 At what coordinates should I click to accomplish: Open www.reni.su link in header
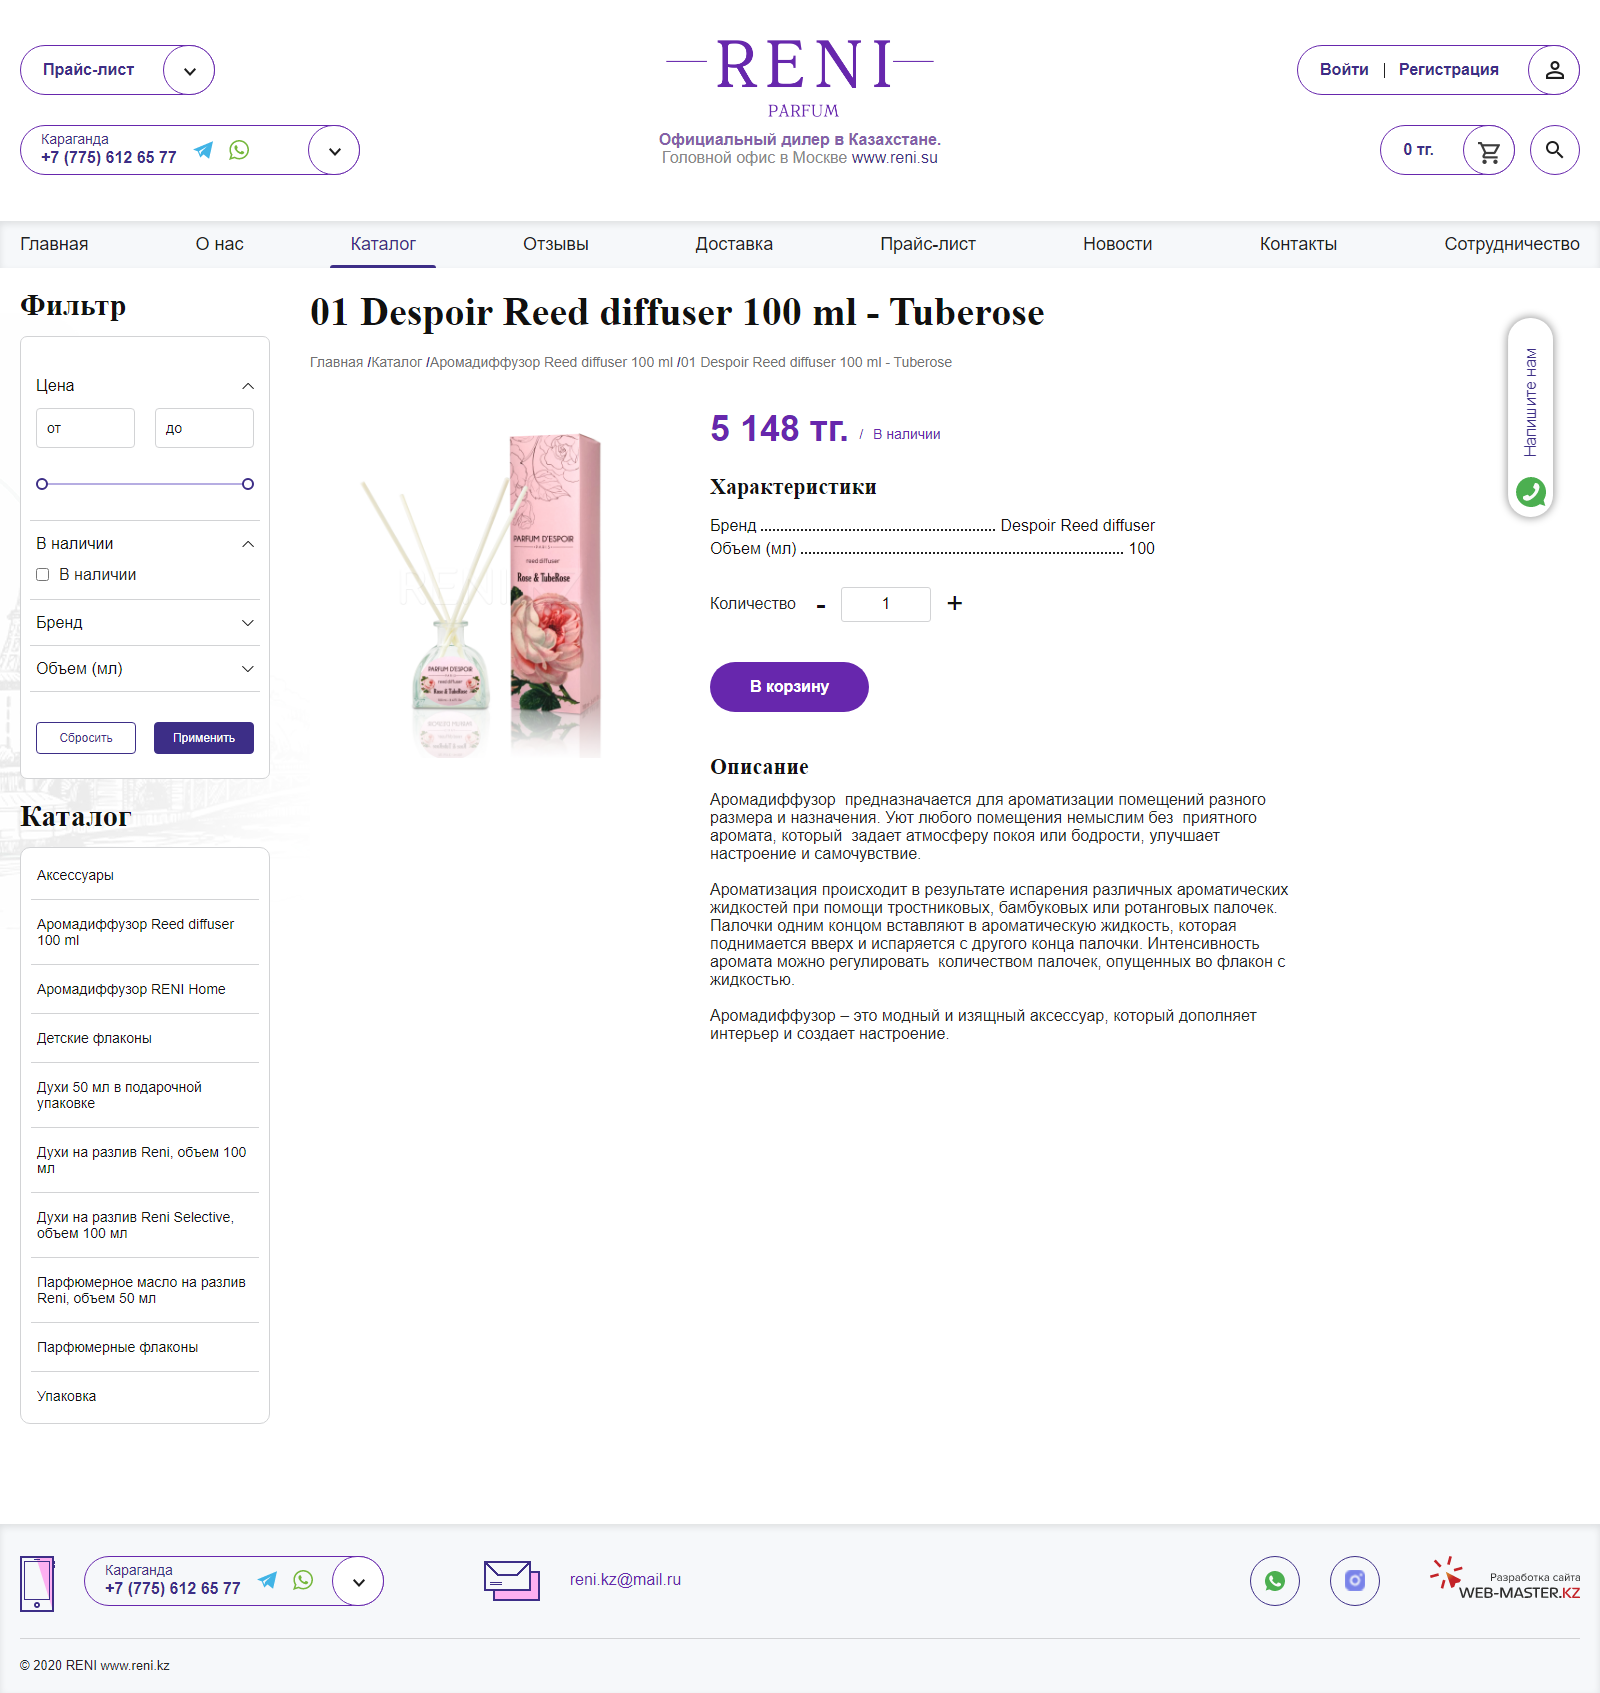coord(894,158)
